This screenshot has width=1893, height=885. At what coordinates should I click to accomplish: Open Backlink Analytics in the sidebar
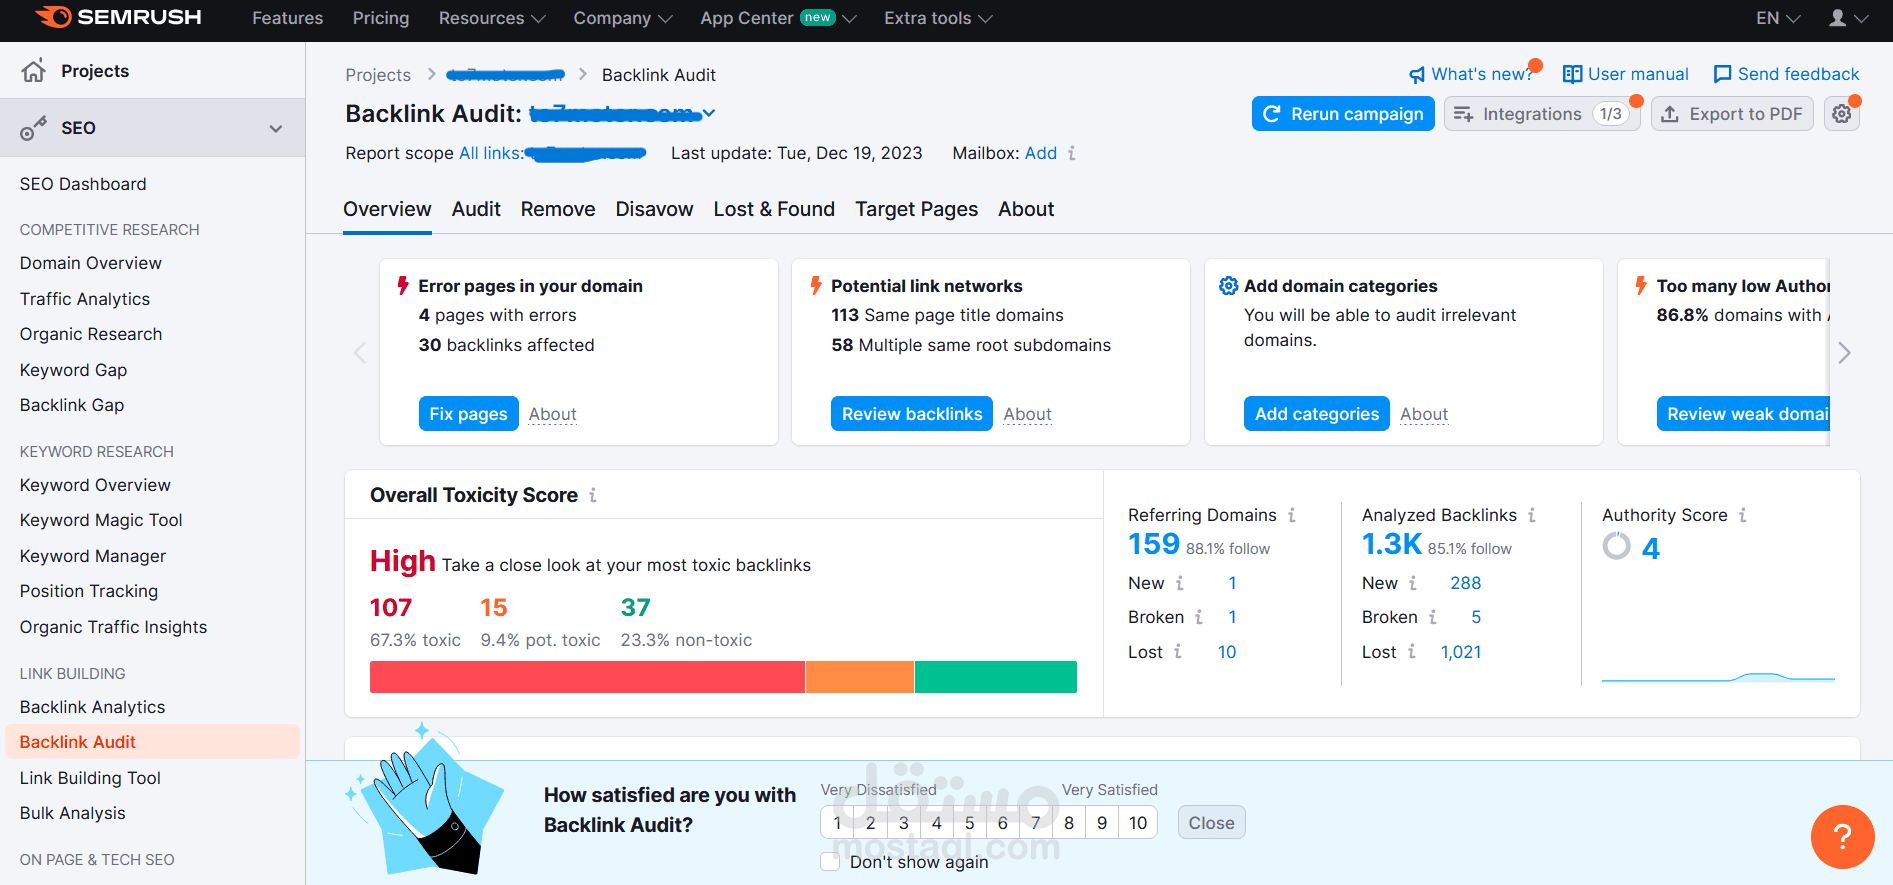pos(92,707)
